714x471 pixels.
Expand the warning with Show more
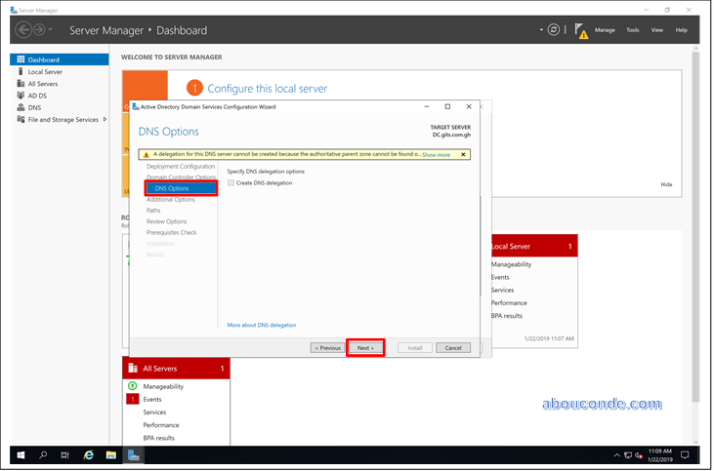click(436, 155)
